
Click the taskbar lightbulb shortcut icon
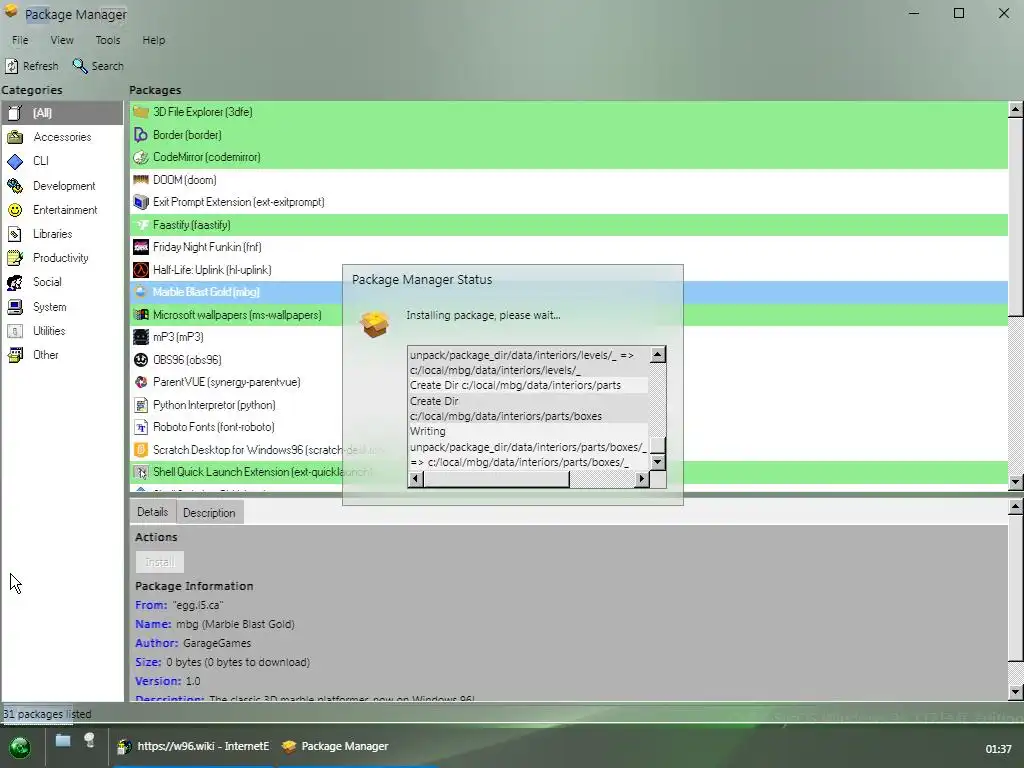pos(89,741)
